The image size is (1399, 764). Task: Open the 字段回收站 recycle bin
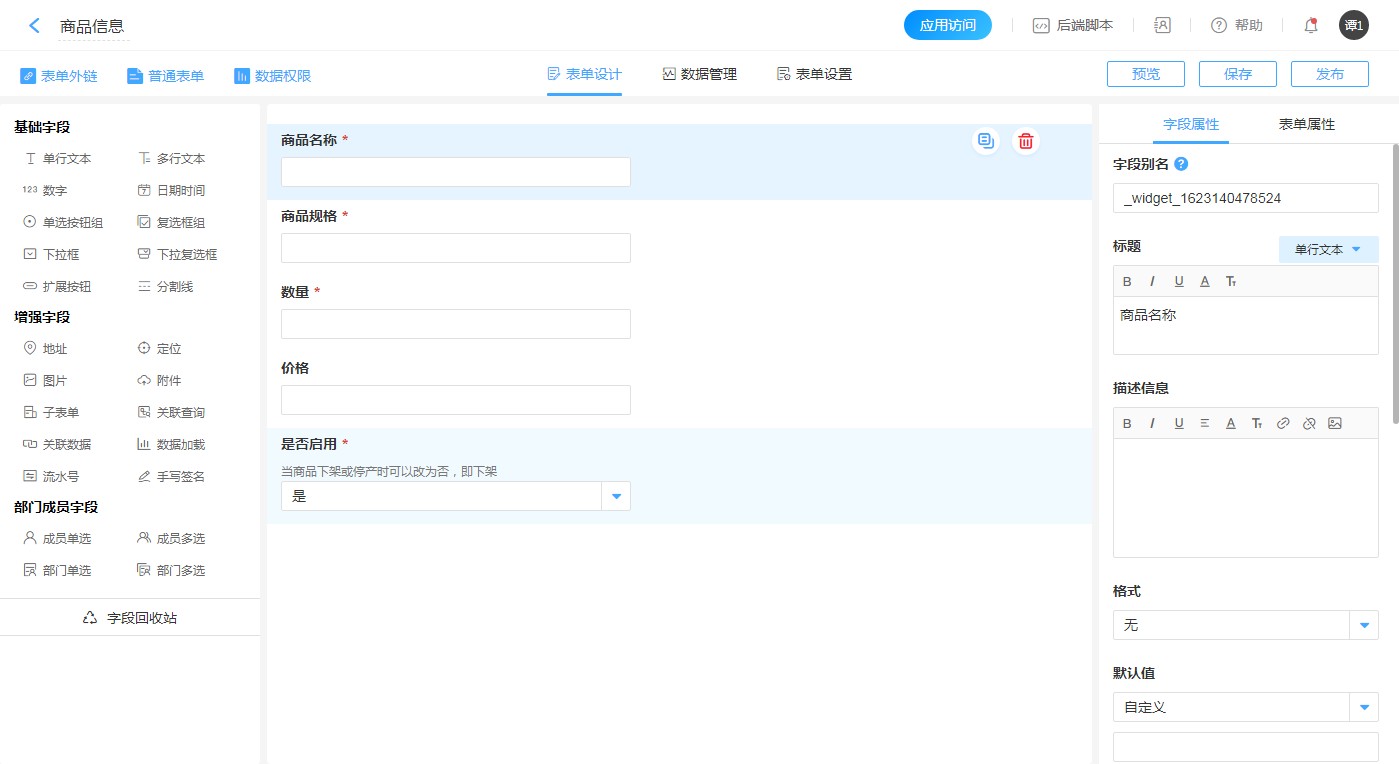pos(130,618)
